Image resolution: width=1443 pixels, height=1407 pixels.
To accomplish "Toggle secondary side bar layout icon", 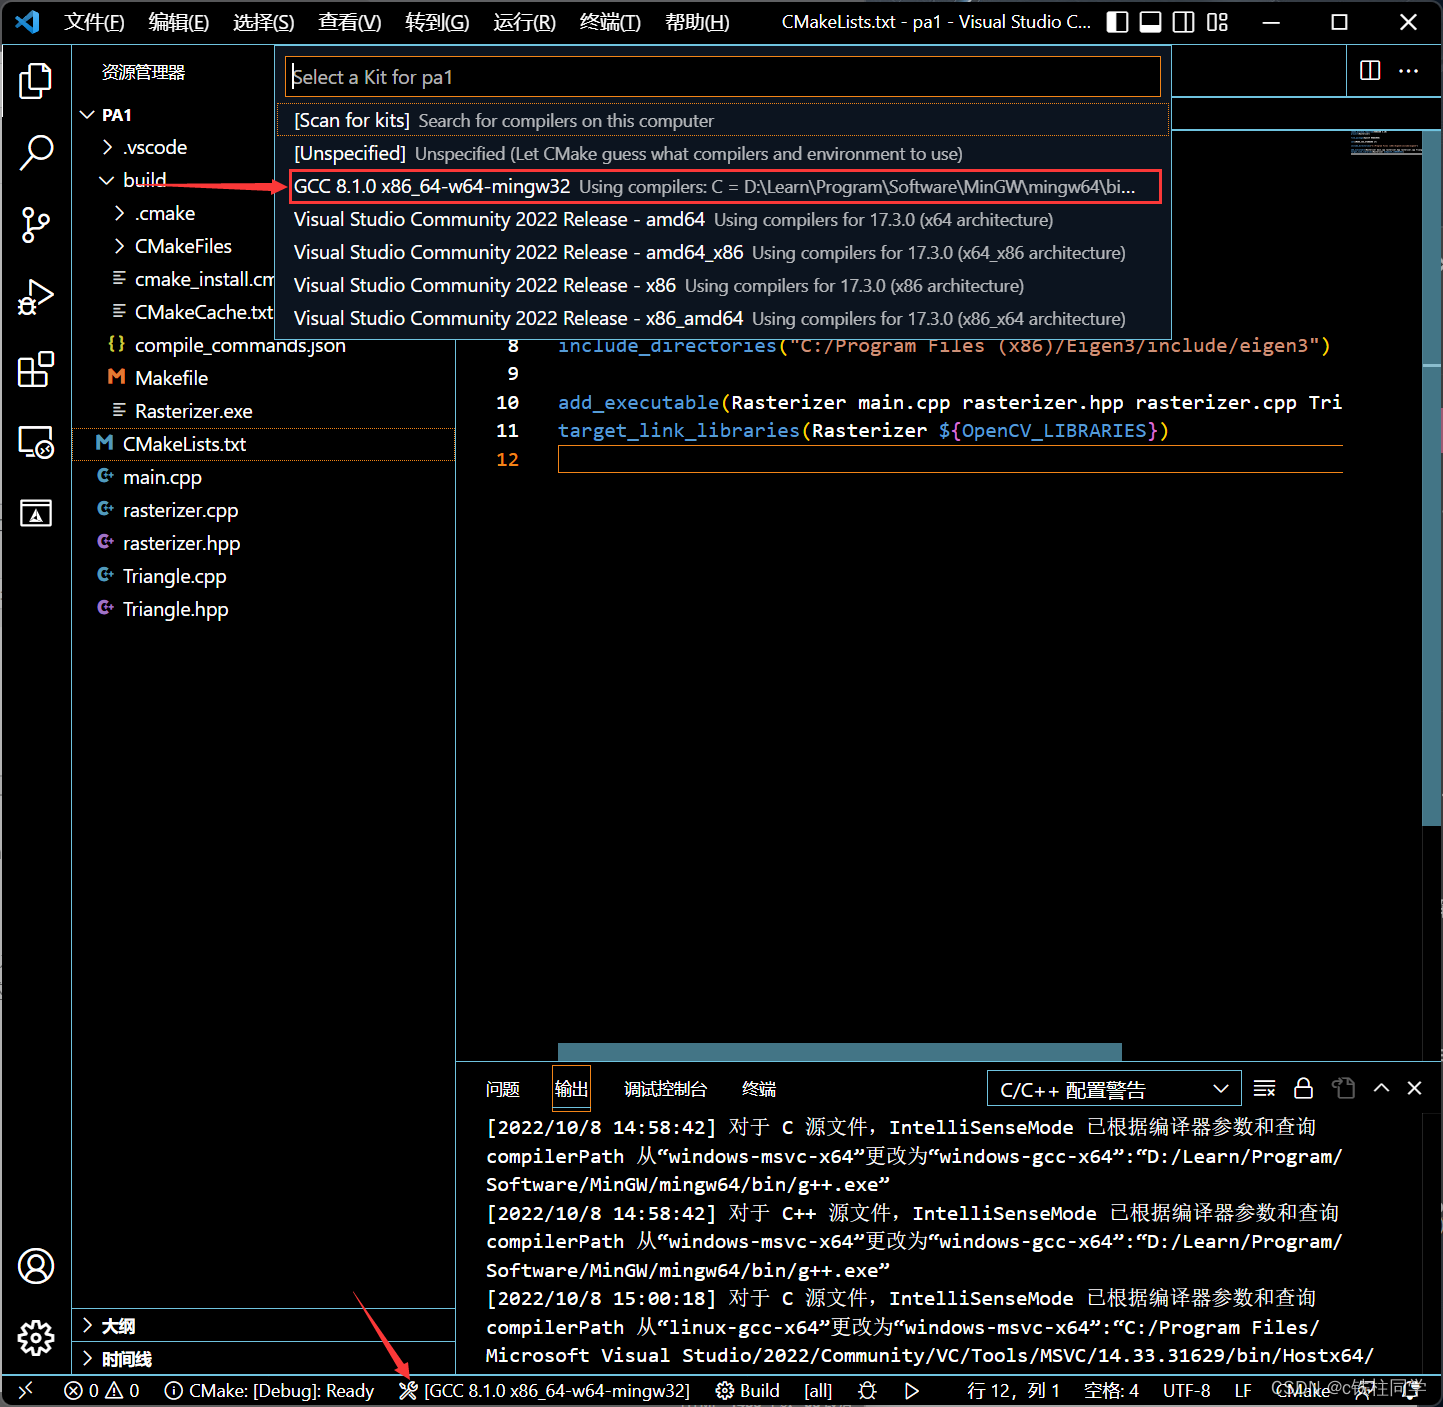I will [x=1184, y=22].
